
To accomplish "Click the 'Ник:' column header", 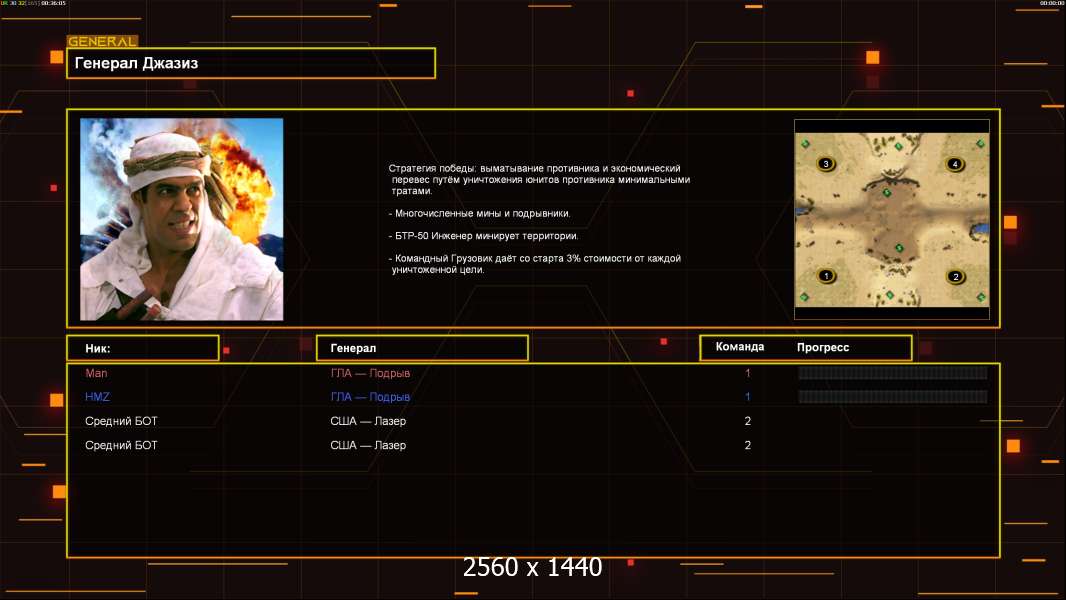I will [x=142, y=348].
